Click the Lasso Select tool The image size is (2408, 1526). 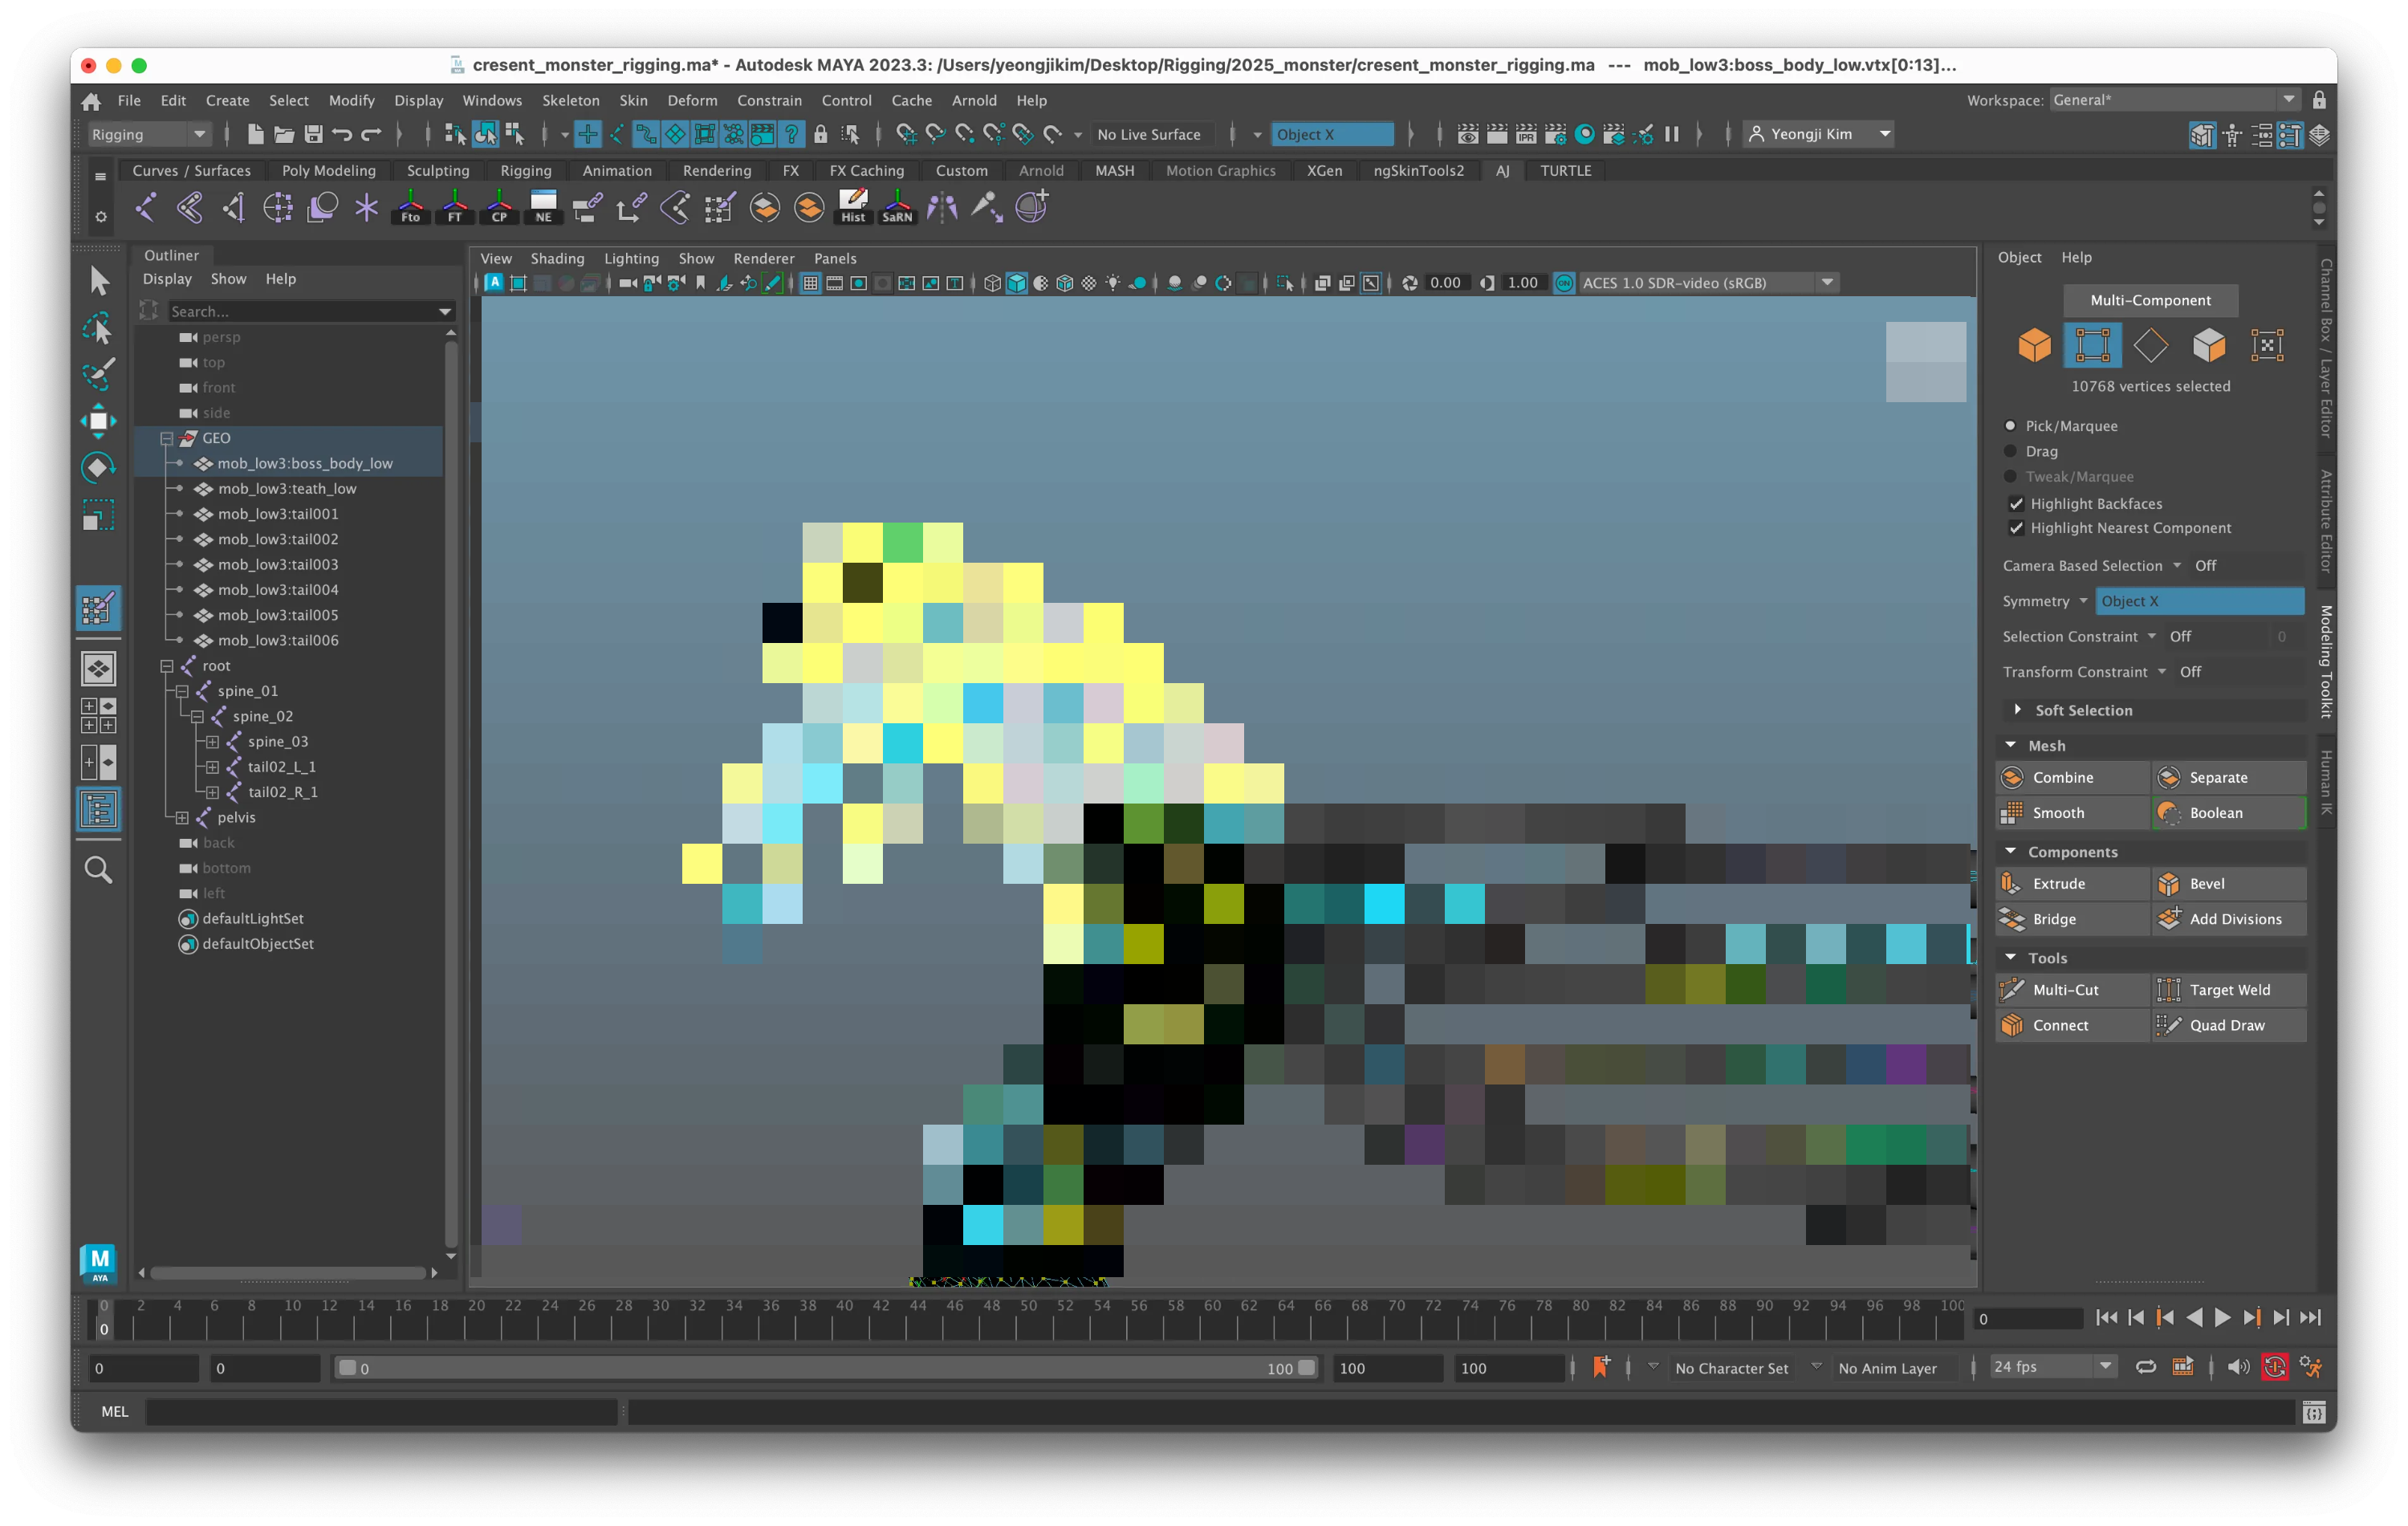(x=98, y=328)
